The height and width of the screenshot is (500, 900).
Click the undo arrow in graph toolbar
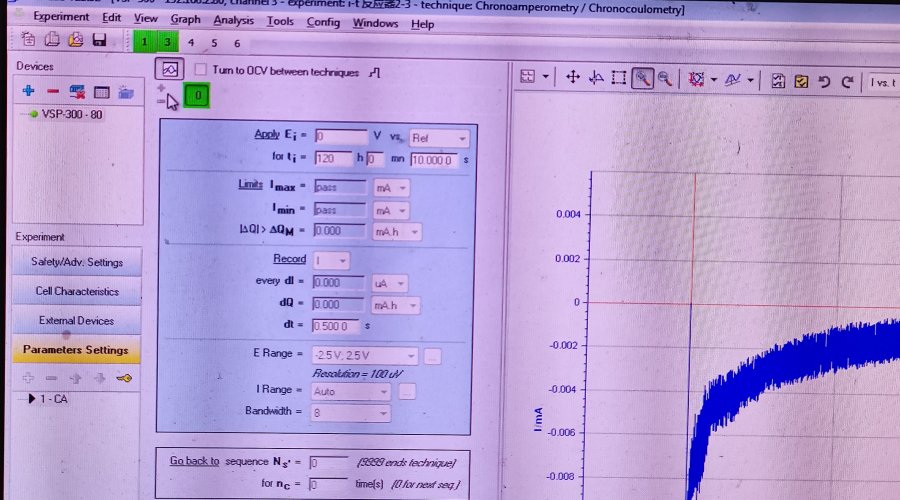point(824,81)
